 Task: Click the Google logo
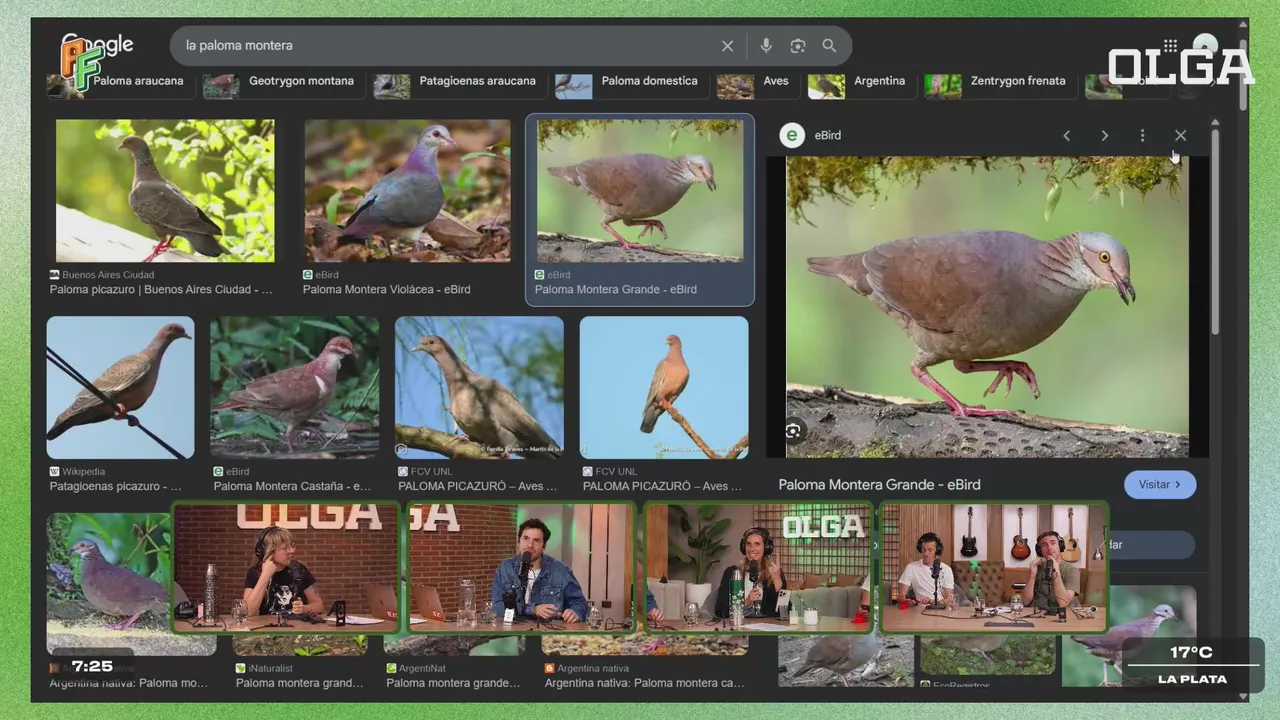point(97,47)
